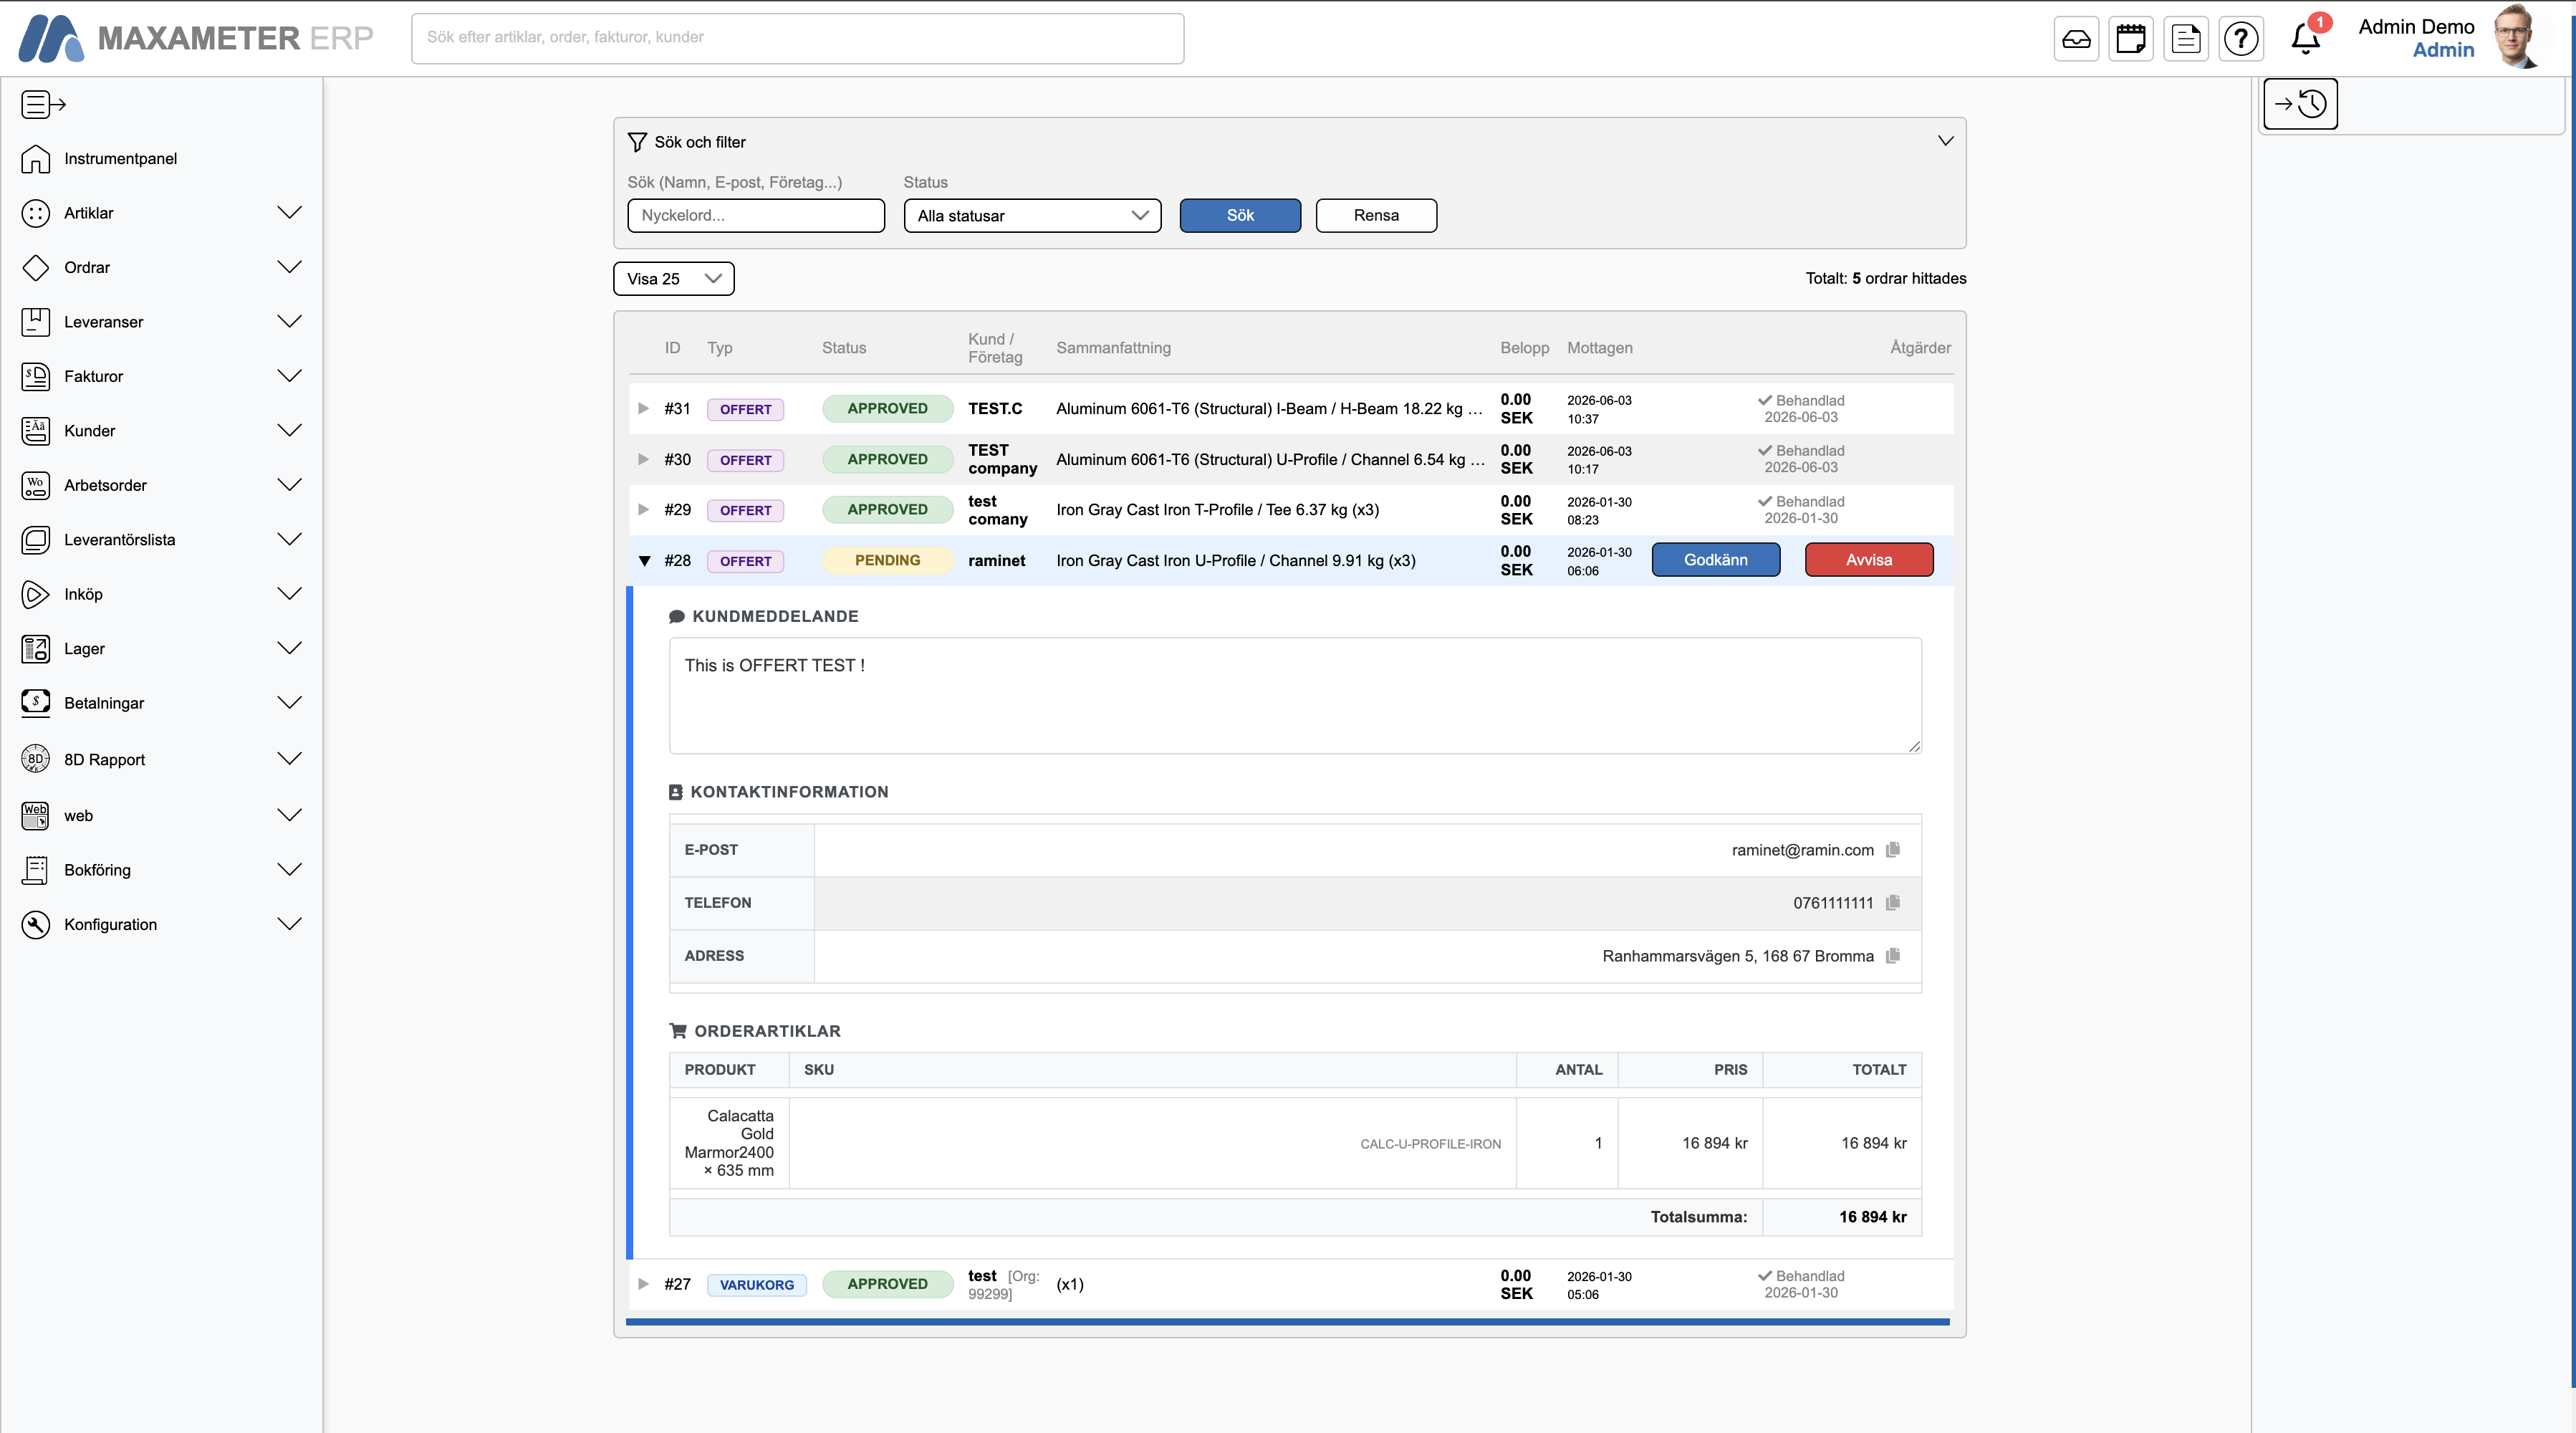Click the Konfiguration wrench icon
Viewport: 2576px width, 1433px height.
point(35,925)
